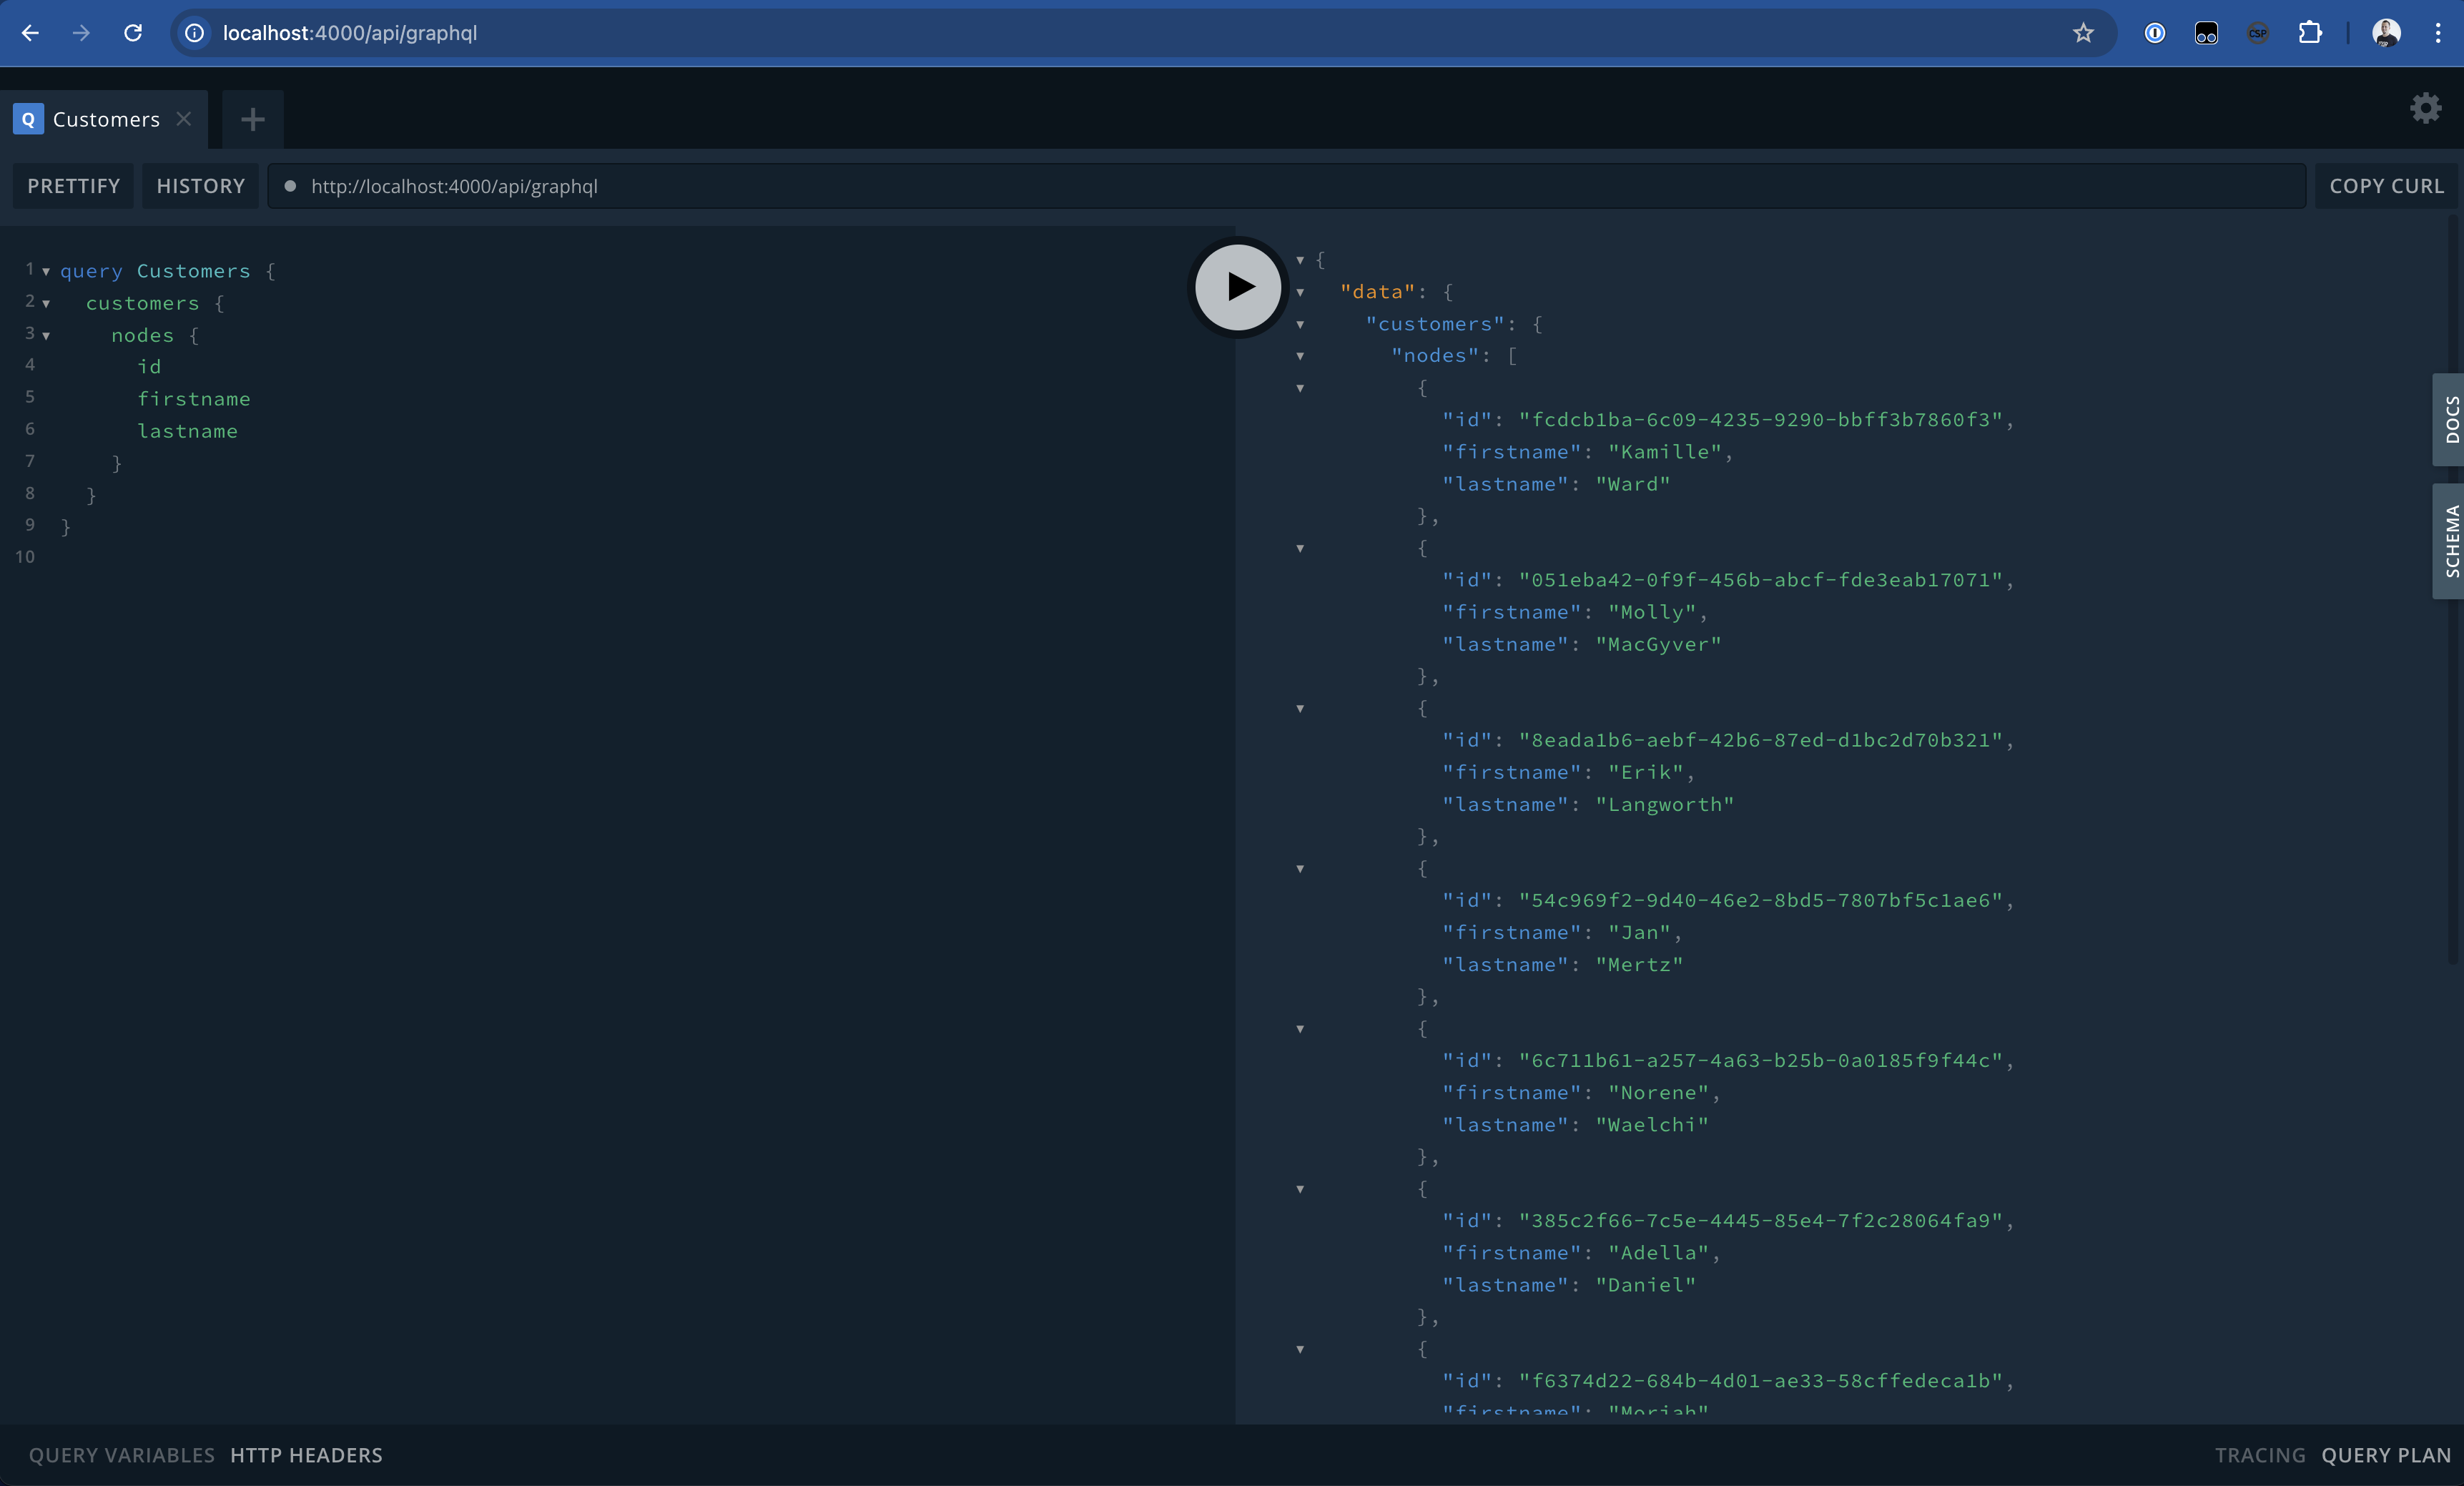Bookmark this page with the star icon

(2083, 33)
